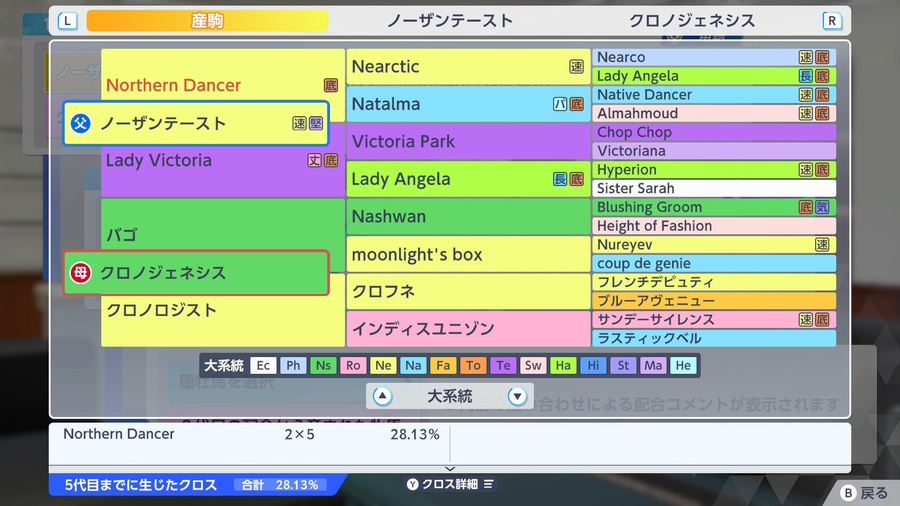Click the L shoulder button icon
The image size is (900, 506).
tap(67, 21)
